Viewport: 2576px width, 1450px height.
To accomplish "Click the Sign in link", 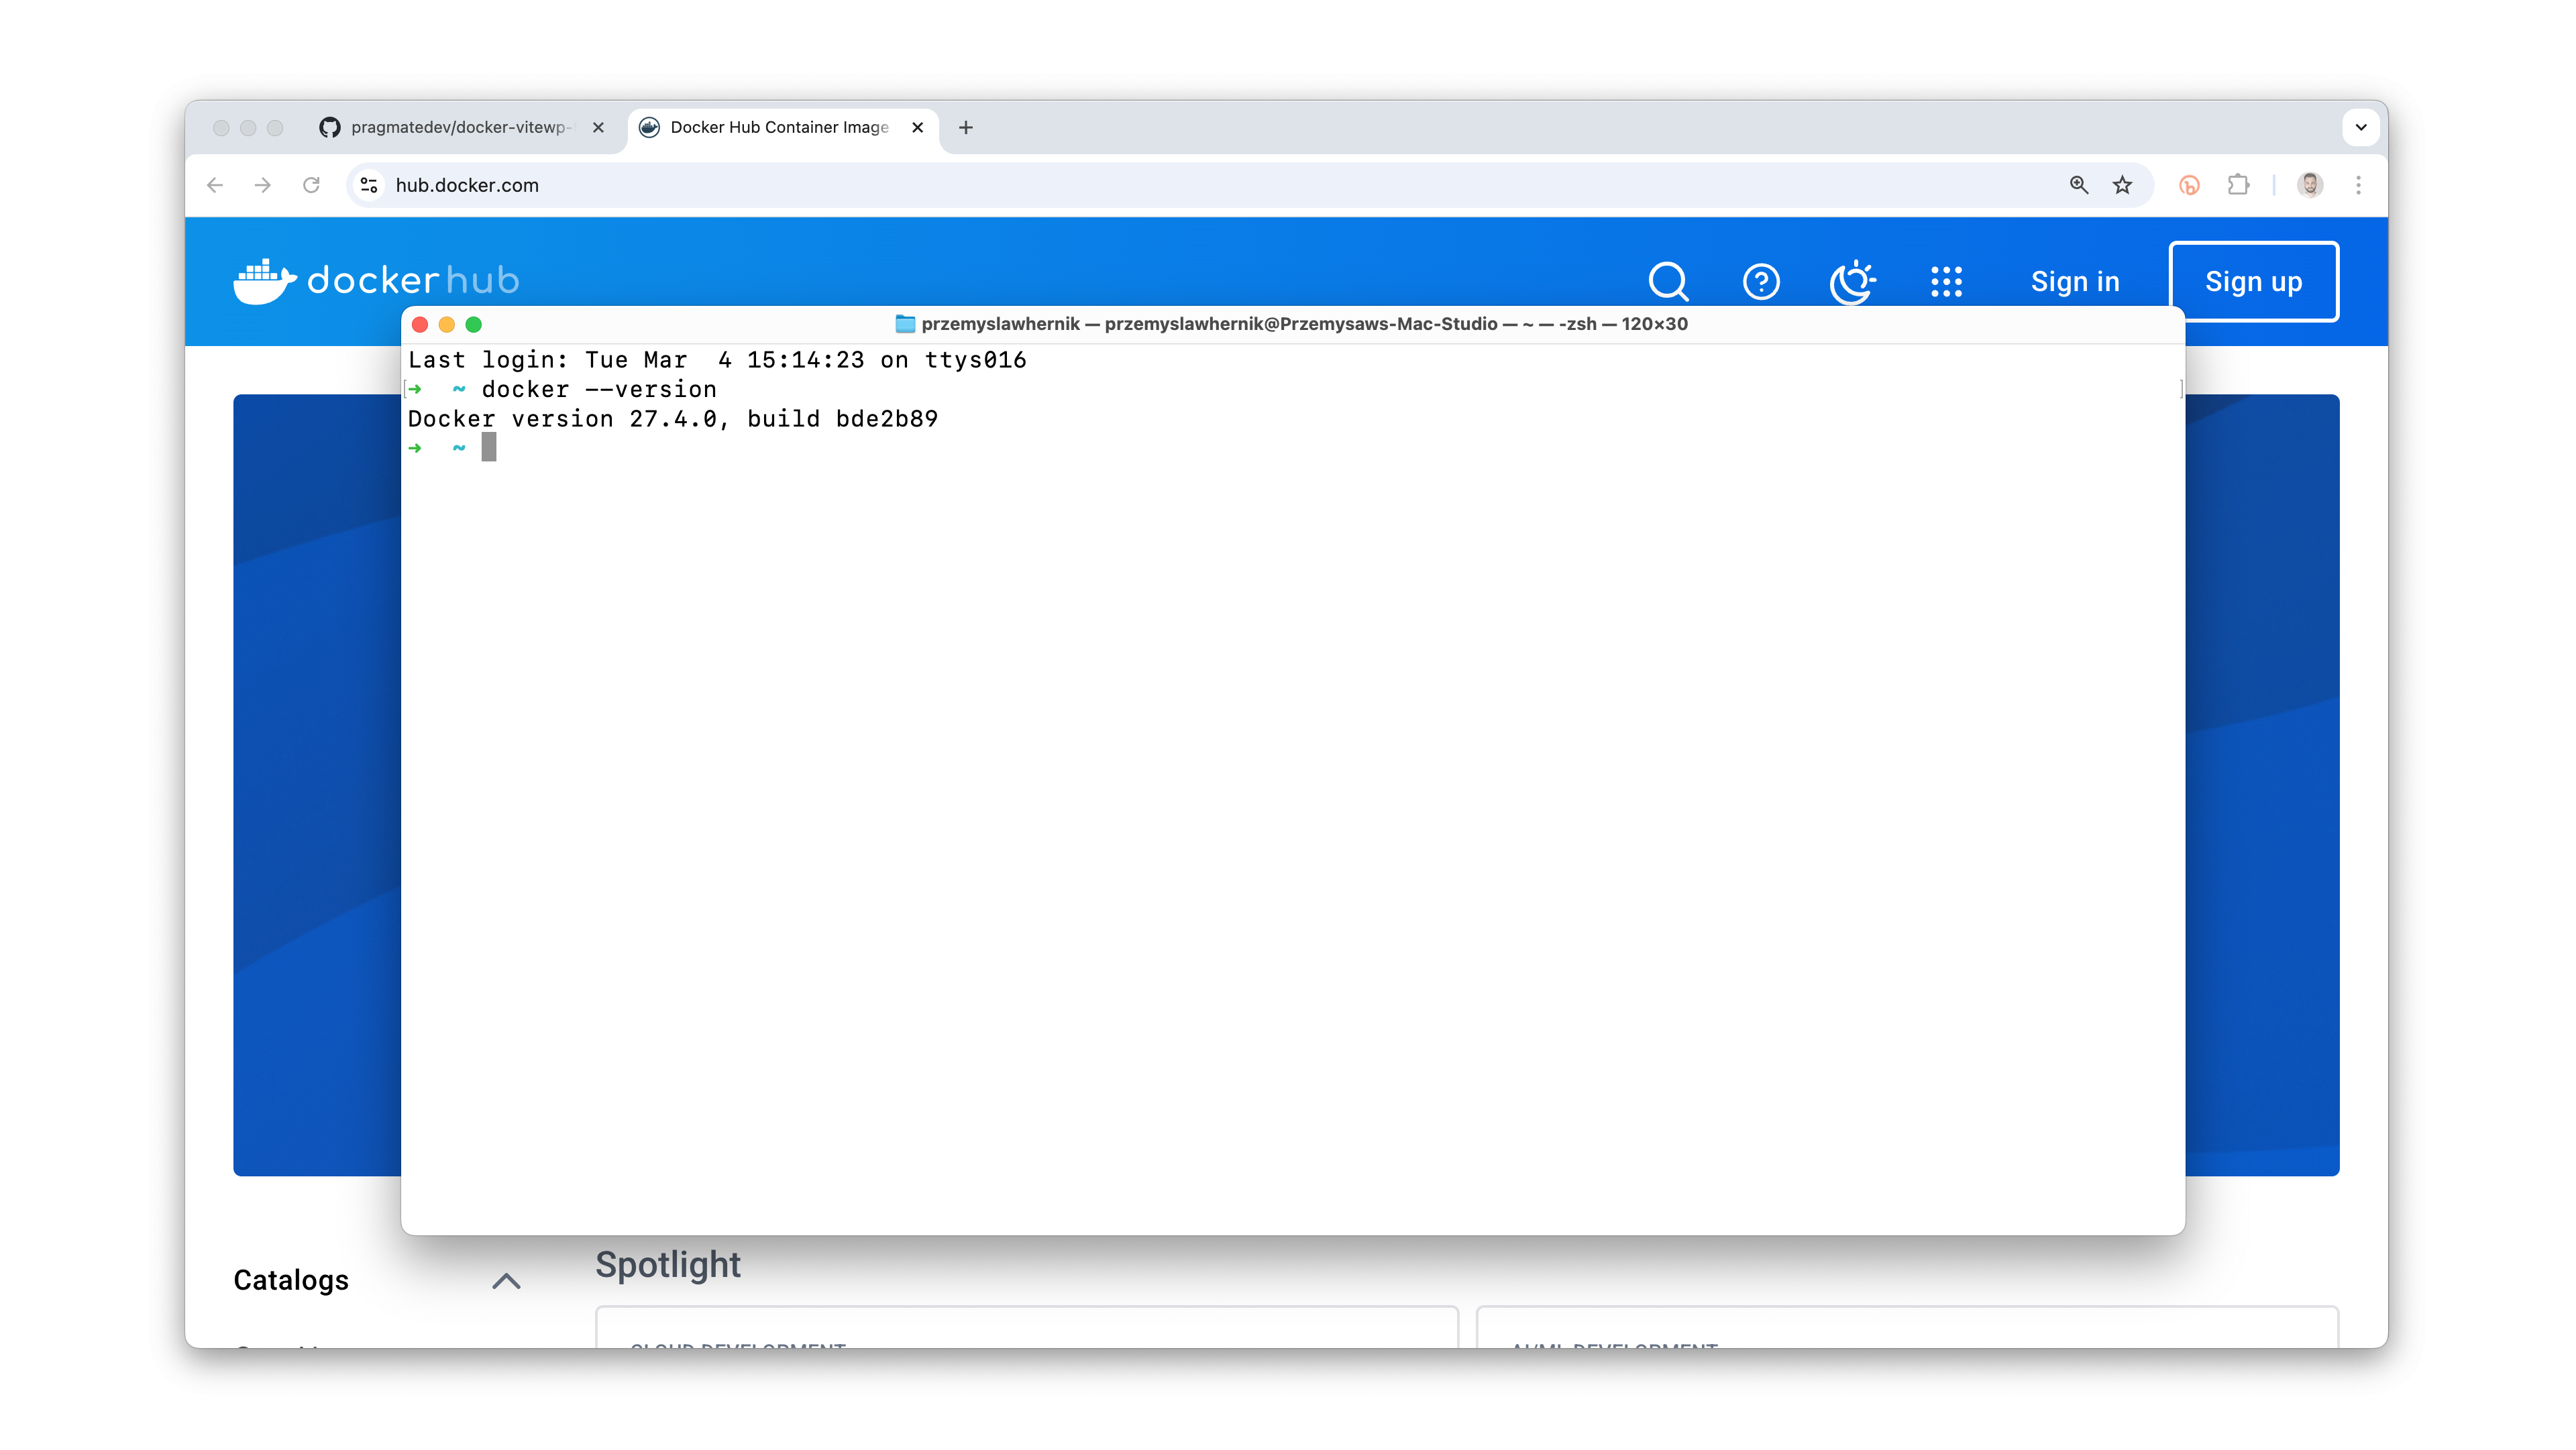I will [x=2074, y=281].
